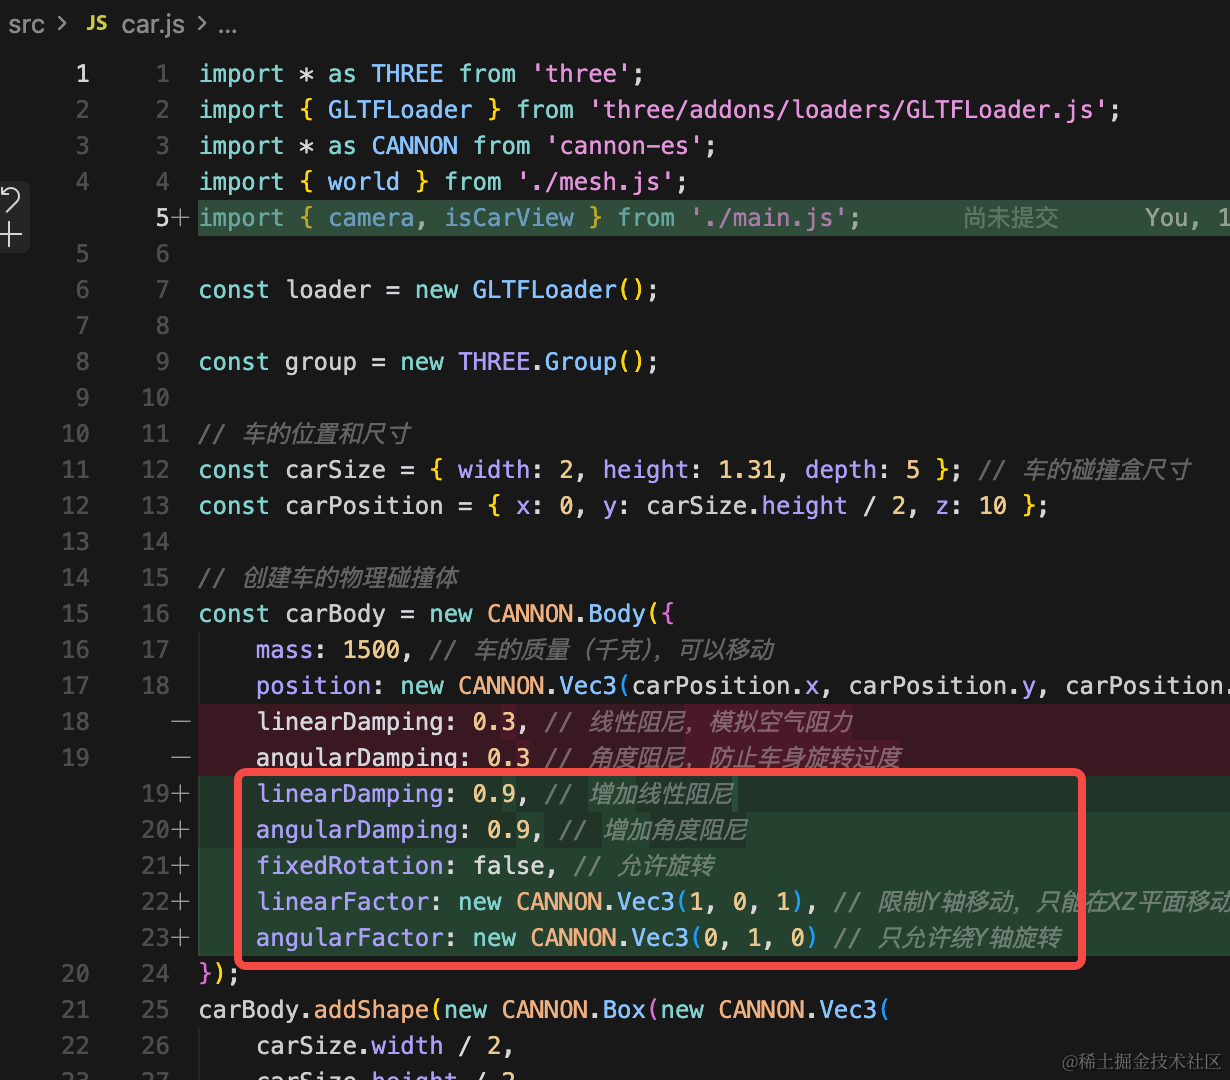The image size is (1230, 1080).
Task: Click the "const carBody = new CANNON.Body({" line
Action: point(437,614)
